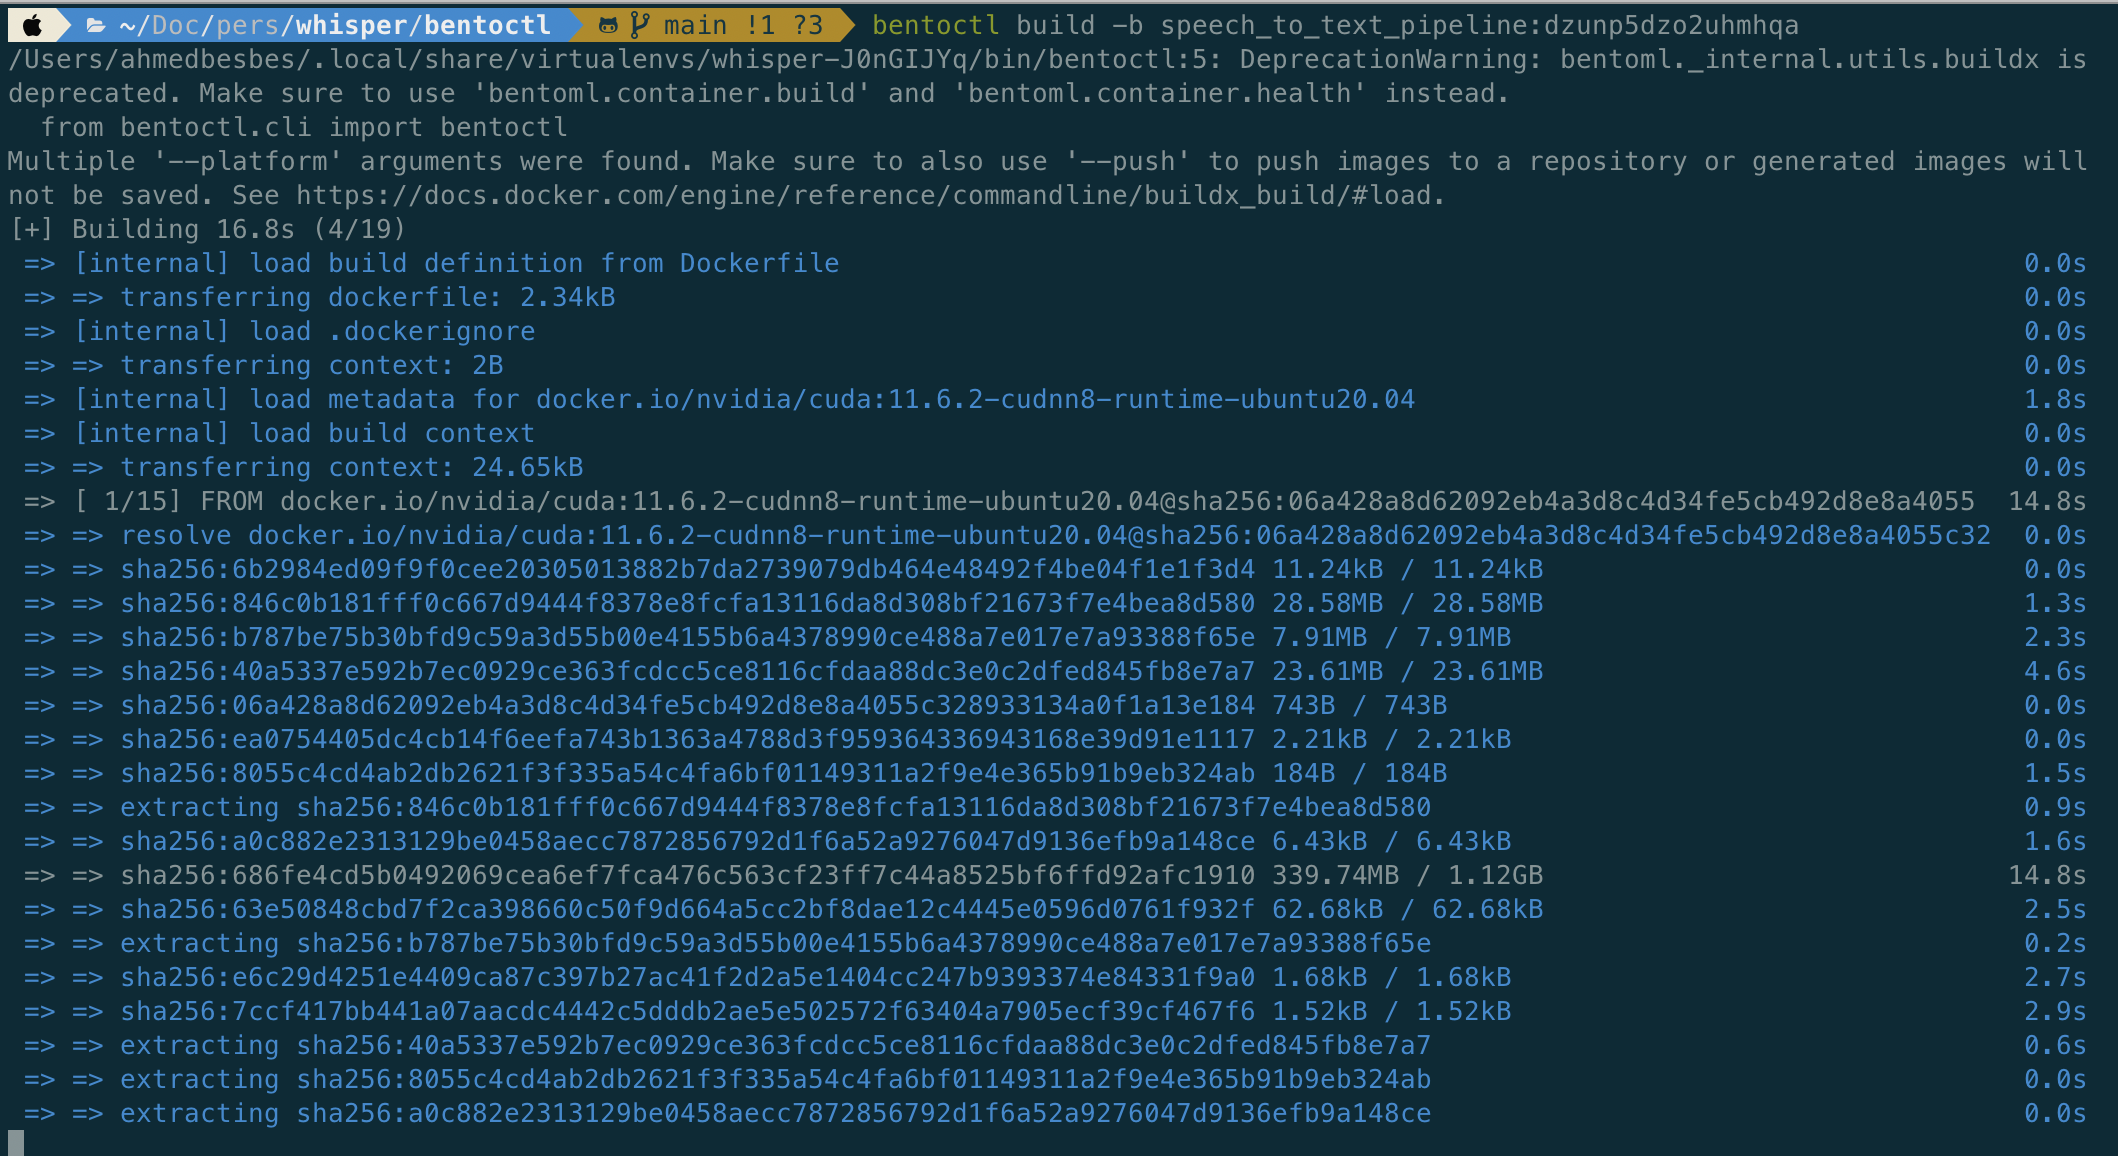Click the prompt path ending in whisper/bentoctl
This screenshot has width=2118, height=1156.
[335, 25]
